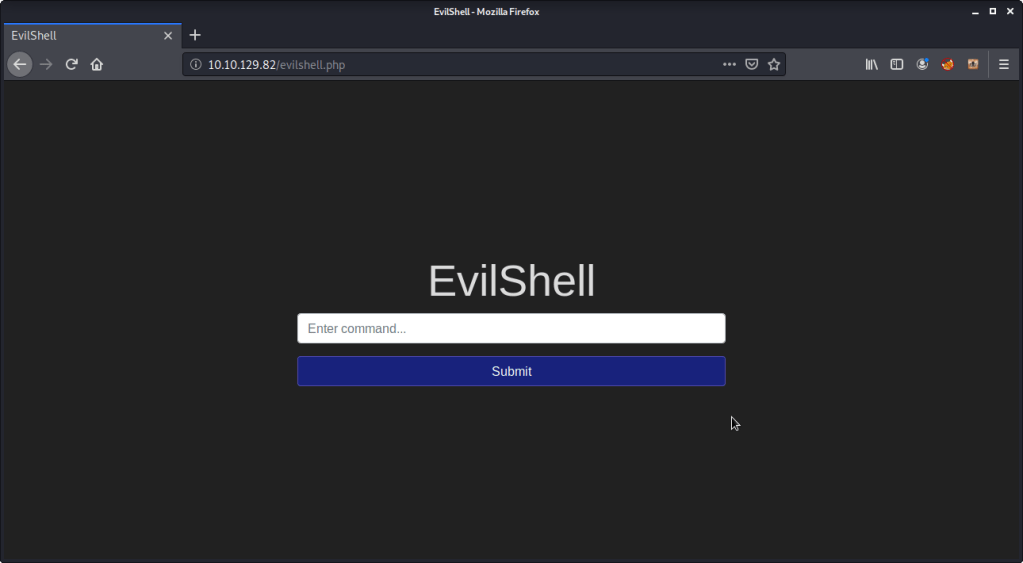
Task: Click the forward navigation arrow
Action: (46, 64)
